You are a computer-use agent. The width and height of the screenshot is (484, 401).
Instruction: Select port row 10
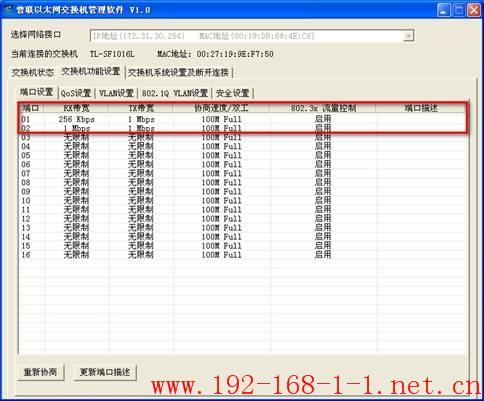point(243,201)
